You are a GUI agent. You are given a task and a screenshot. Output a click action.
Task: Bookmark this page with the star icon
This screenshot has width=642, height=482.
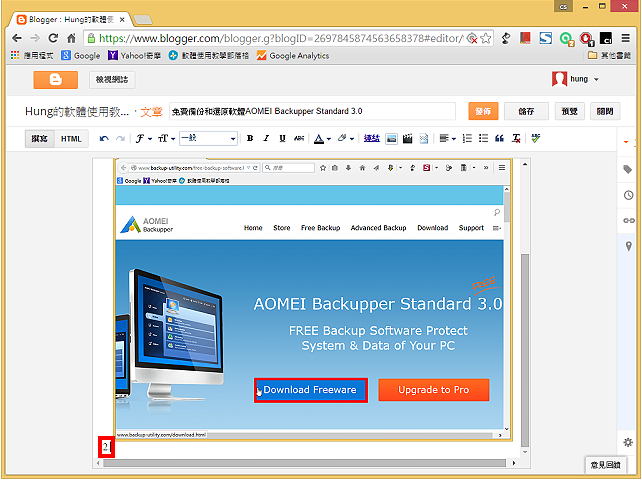click(486, 38)
